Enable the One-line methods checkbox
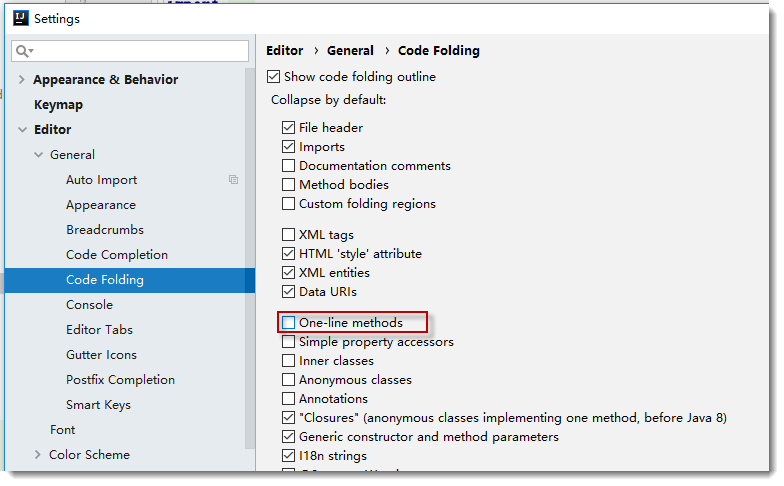This screenshot has height=486, width=784. [x=289, y=323]
